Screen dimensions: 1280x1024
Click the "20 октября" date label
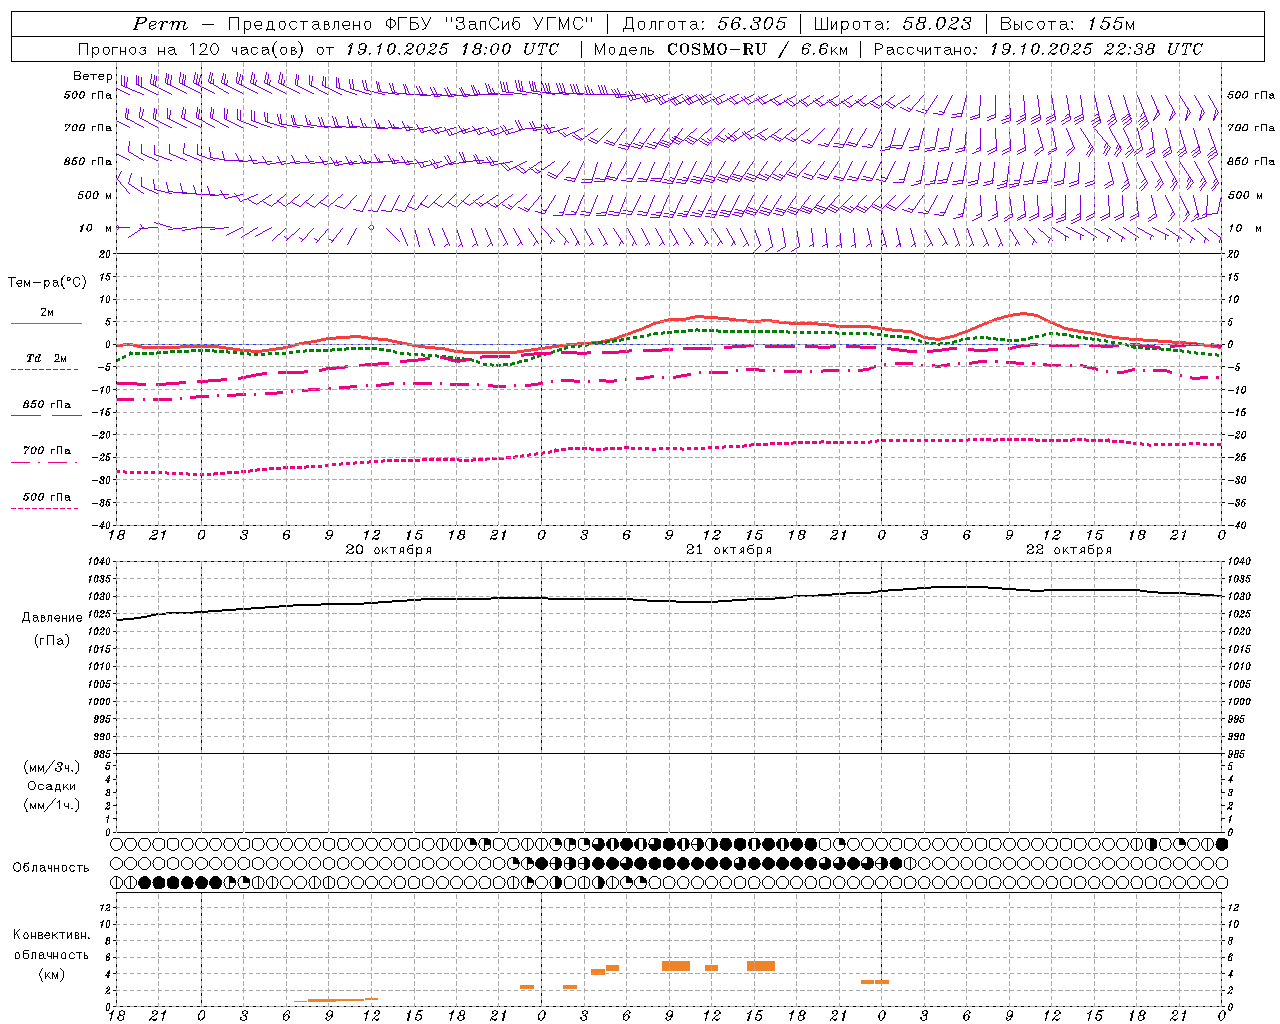tap(388, 550)
